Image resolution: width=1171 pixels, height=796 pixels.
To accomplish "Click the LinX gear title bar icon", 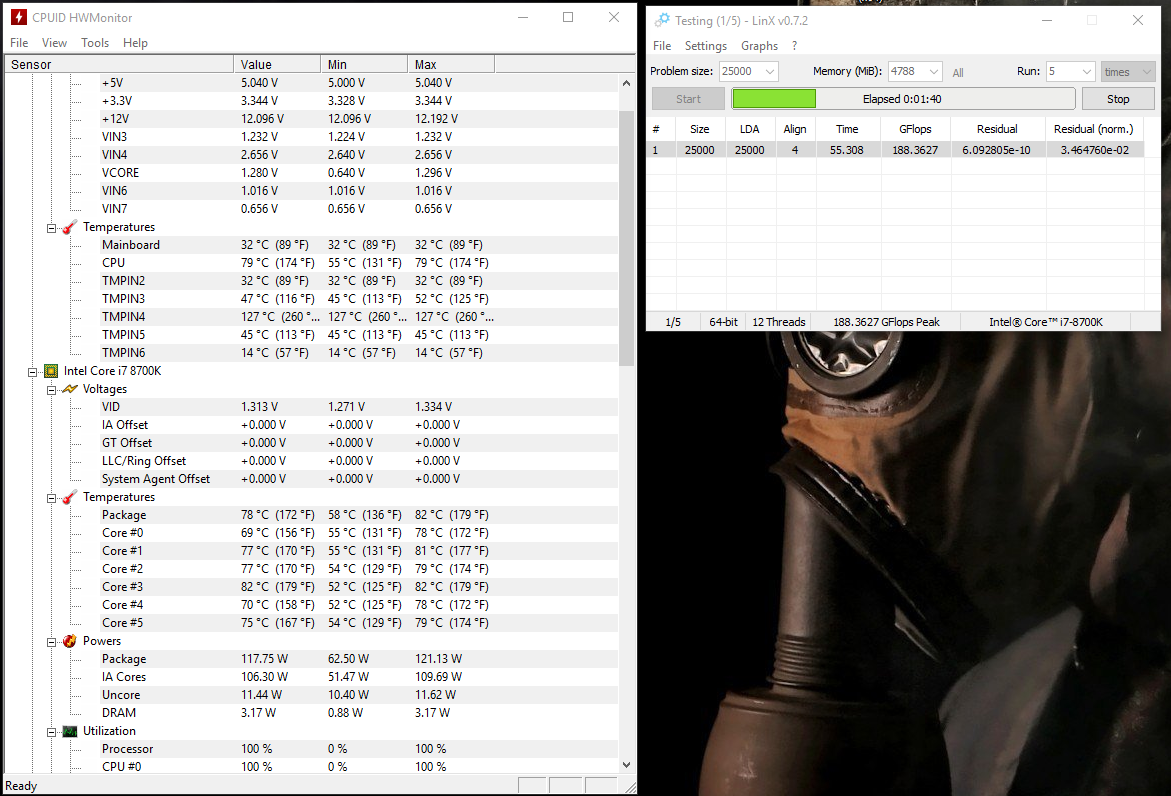I will 662,20.
